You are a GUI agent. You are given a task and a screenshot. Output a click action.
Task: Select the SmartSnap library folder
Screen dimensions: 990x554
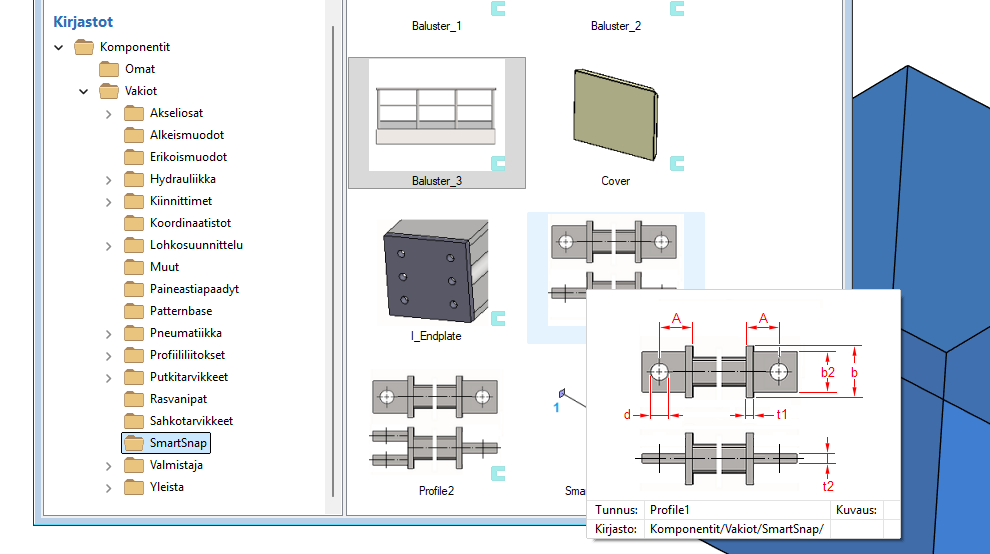click(179, 443)
